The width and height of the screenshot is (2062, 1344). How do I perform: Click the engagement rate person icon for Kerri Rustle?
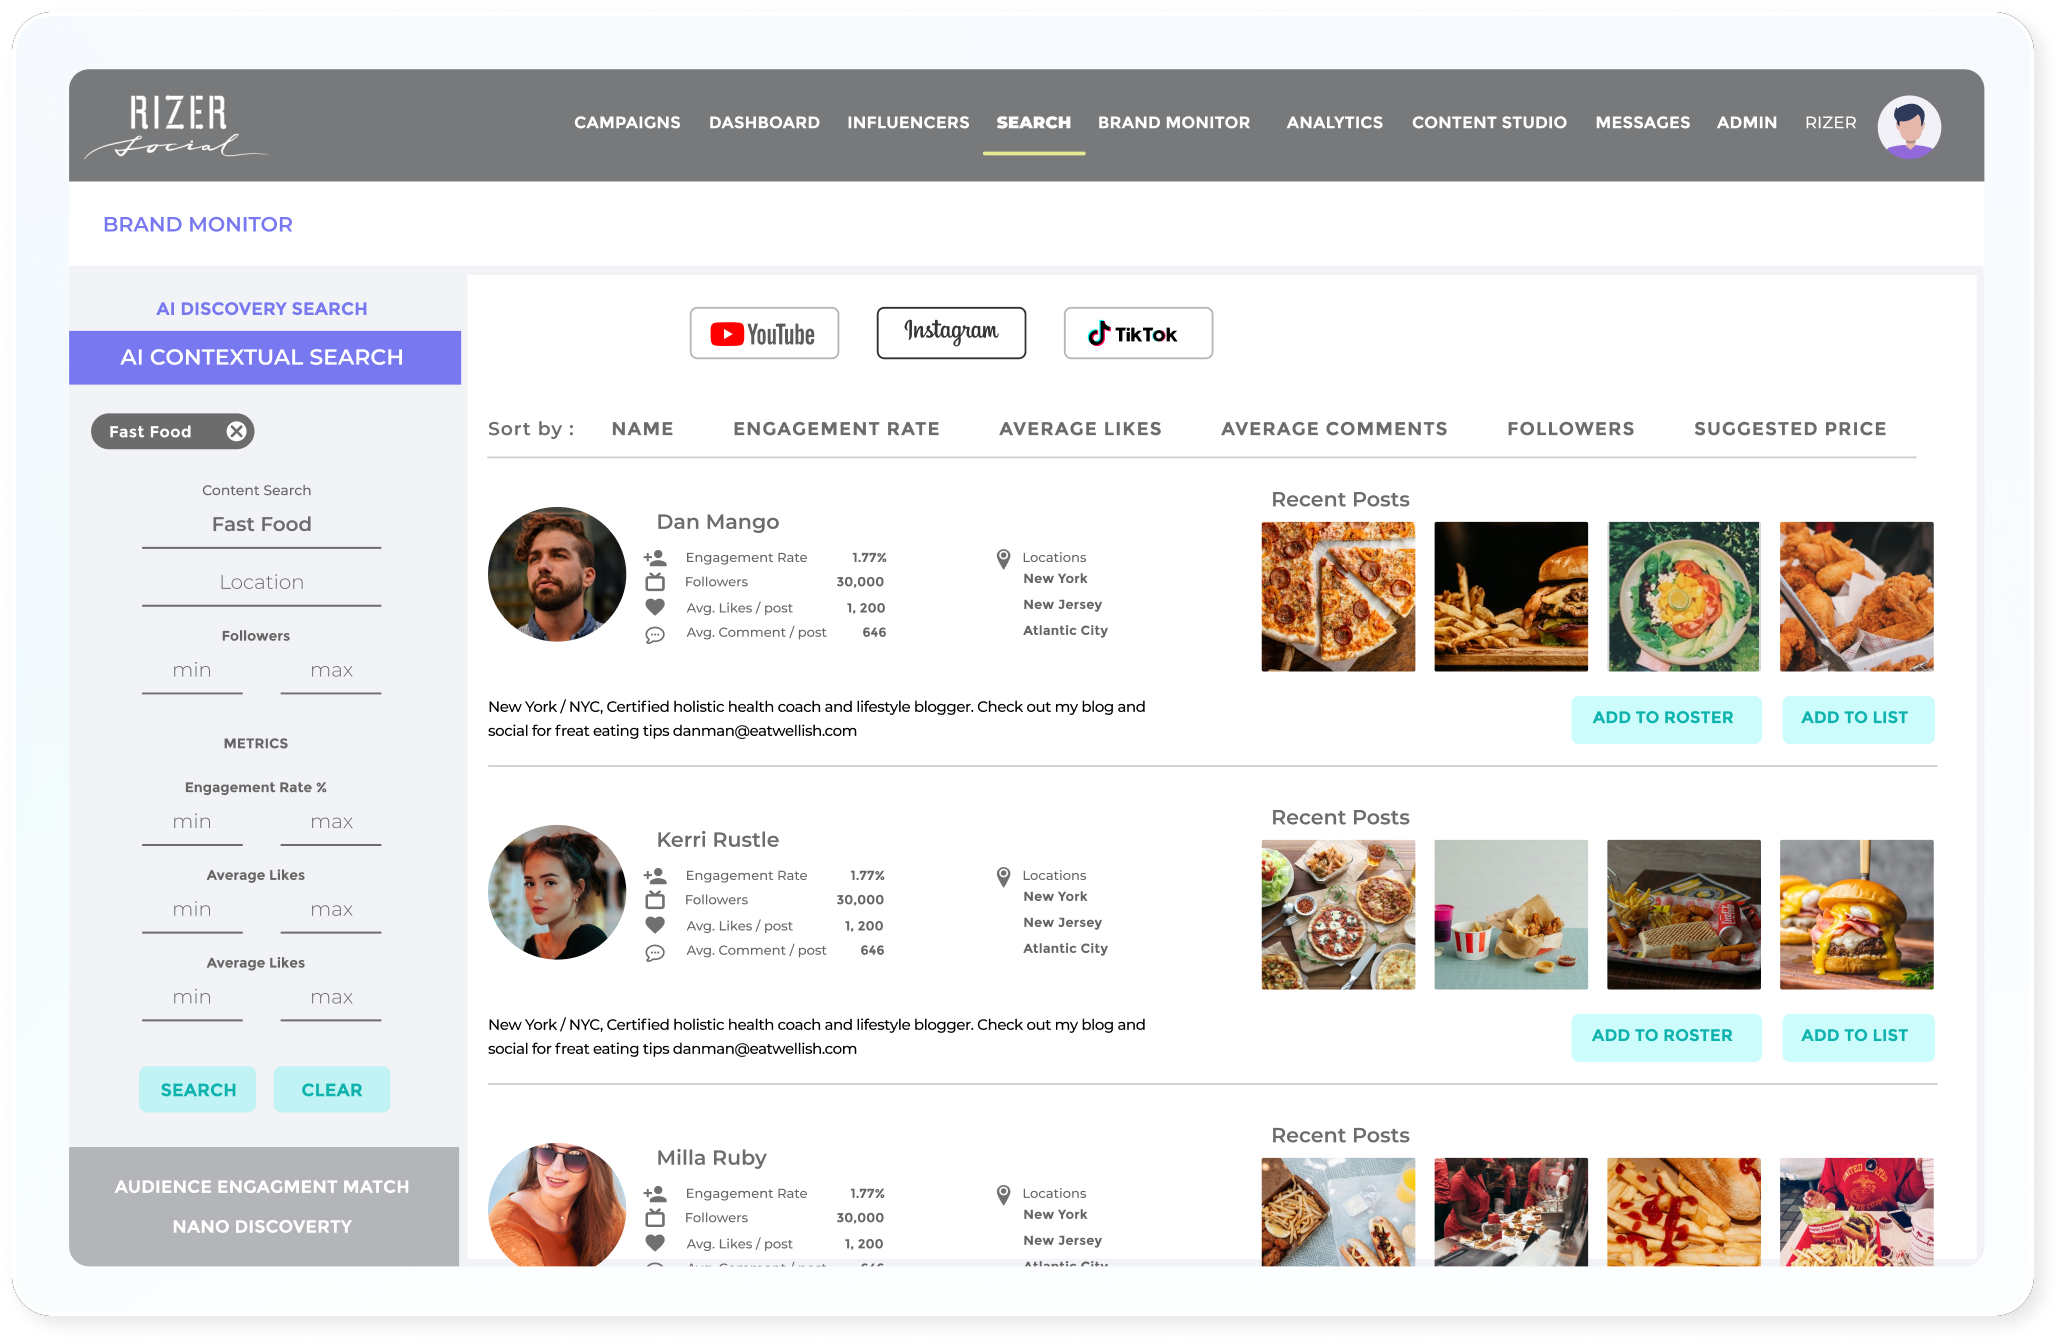(x=656, y=873)
